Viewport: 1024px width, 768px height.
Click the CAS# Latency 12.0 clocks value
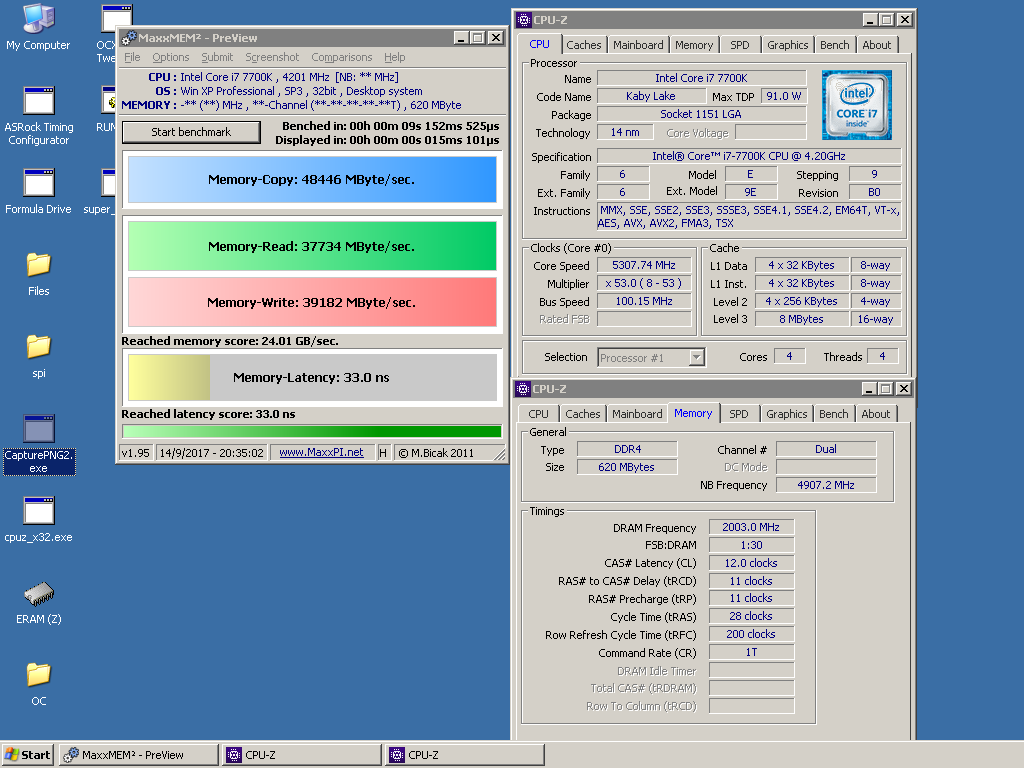751,563
